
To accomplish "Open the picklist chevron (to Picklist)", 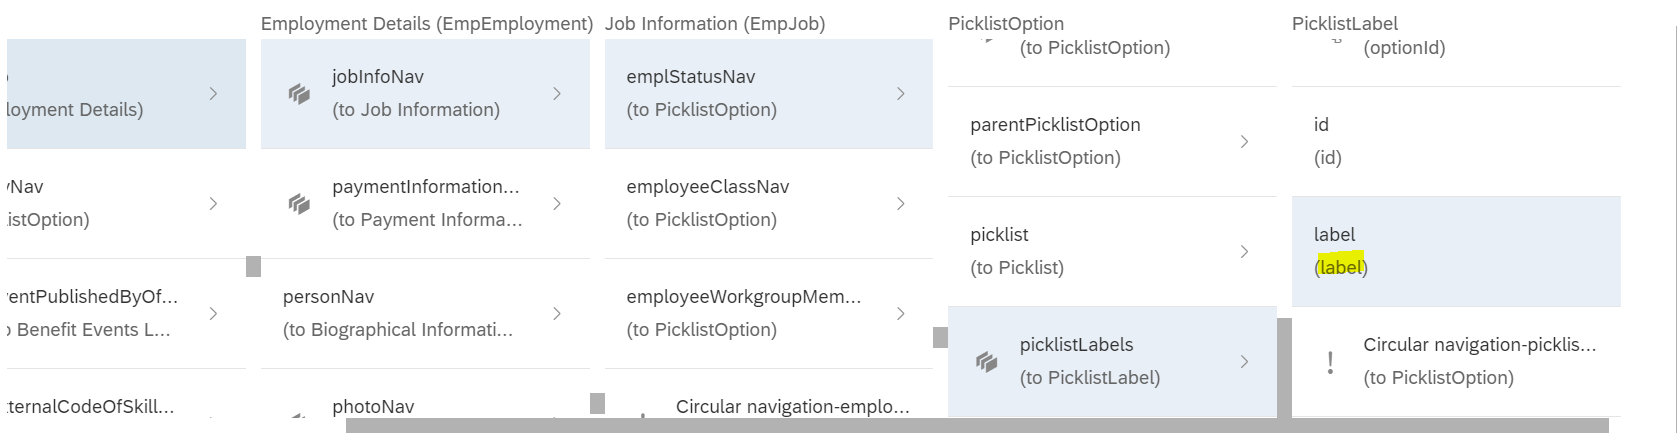I will (x=1244, y=252).
